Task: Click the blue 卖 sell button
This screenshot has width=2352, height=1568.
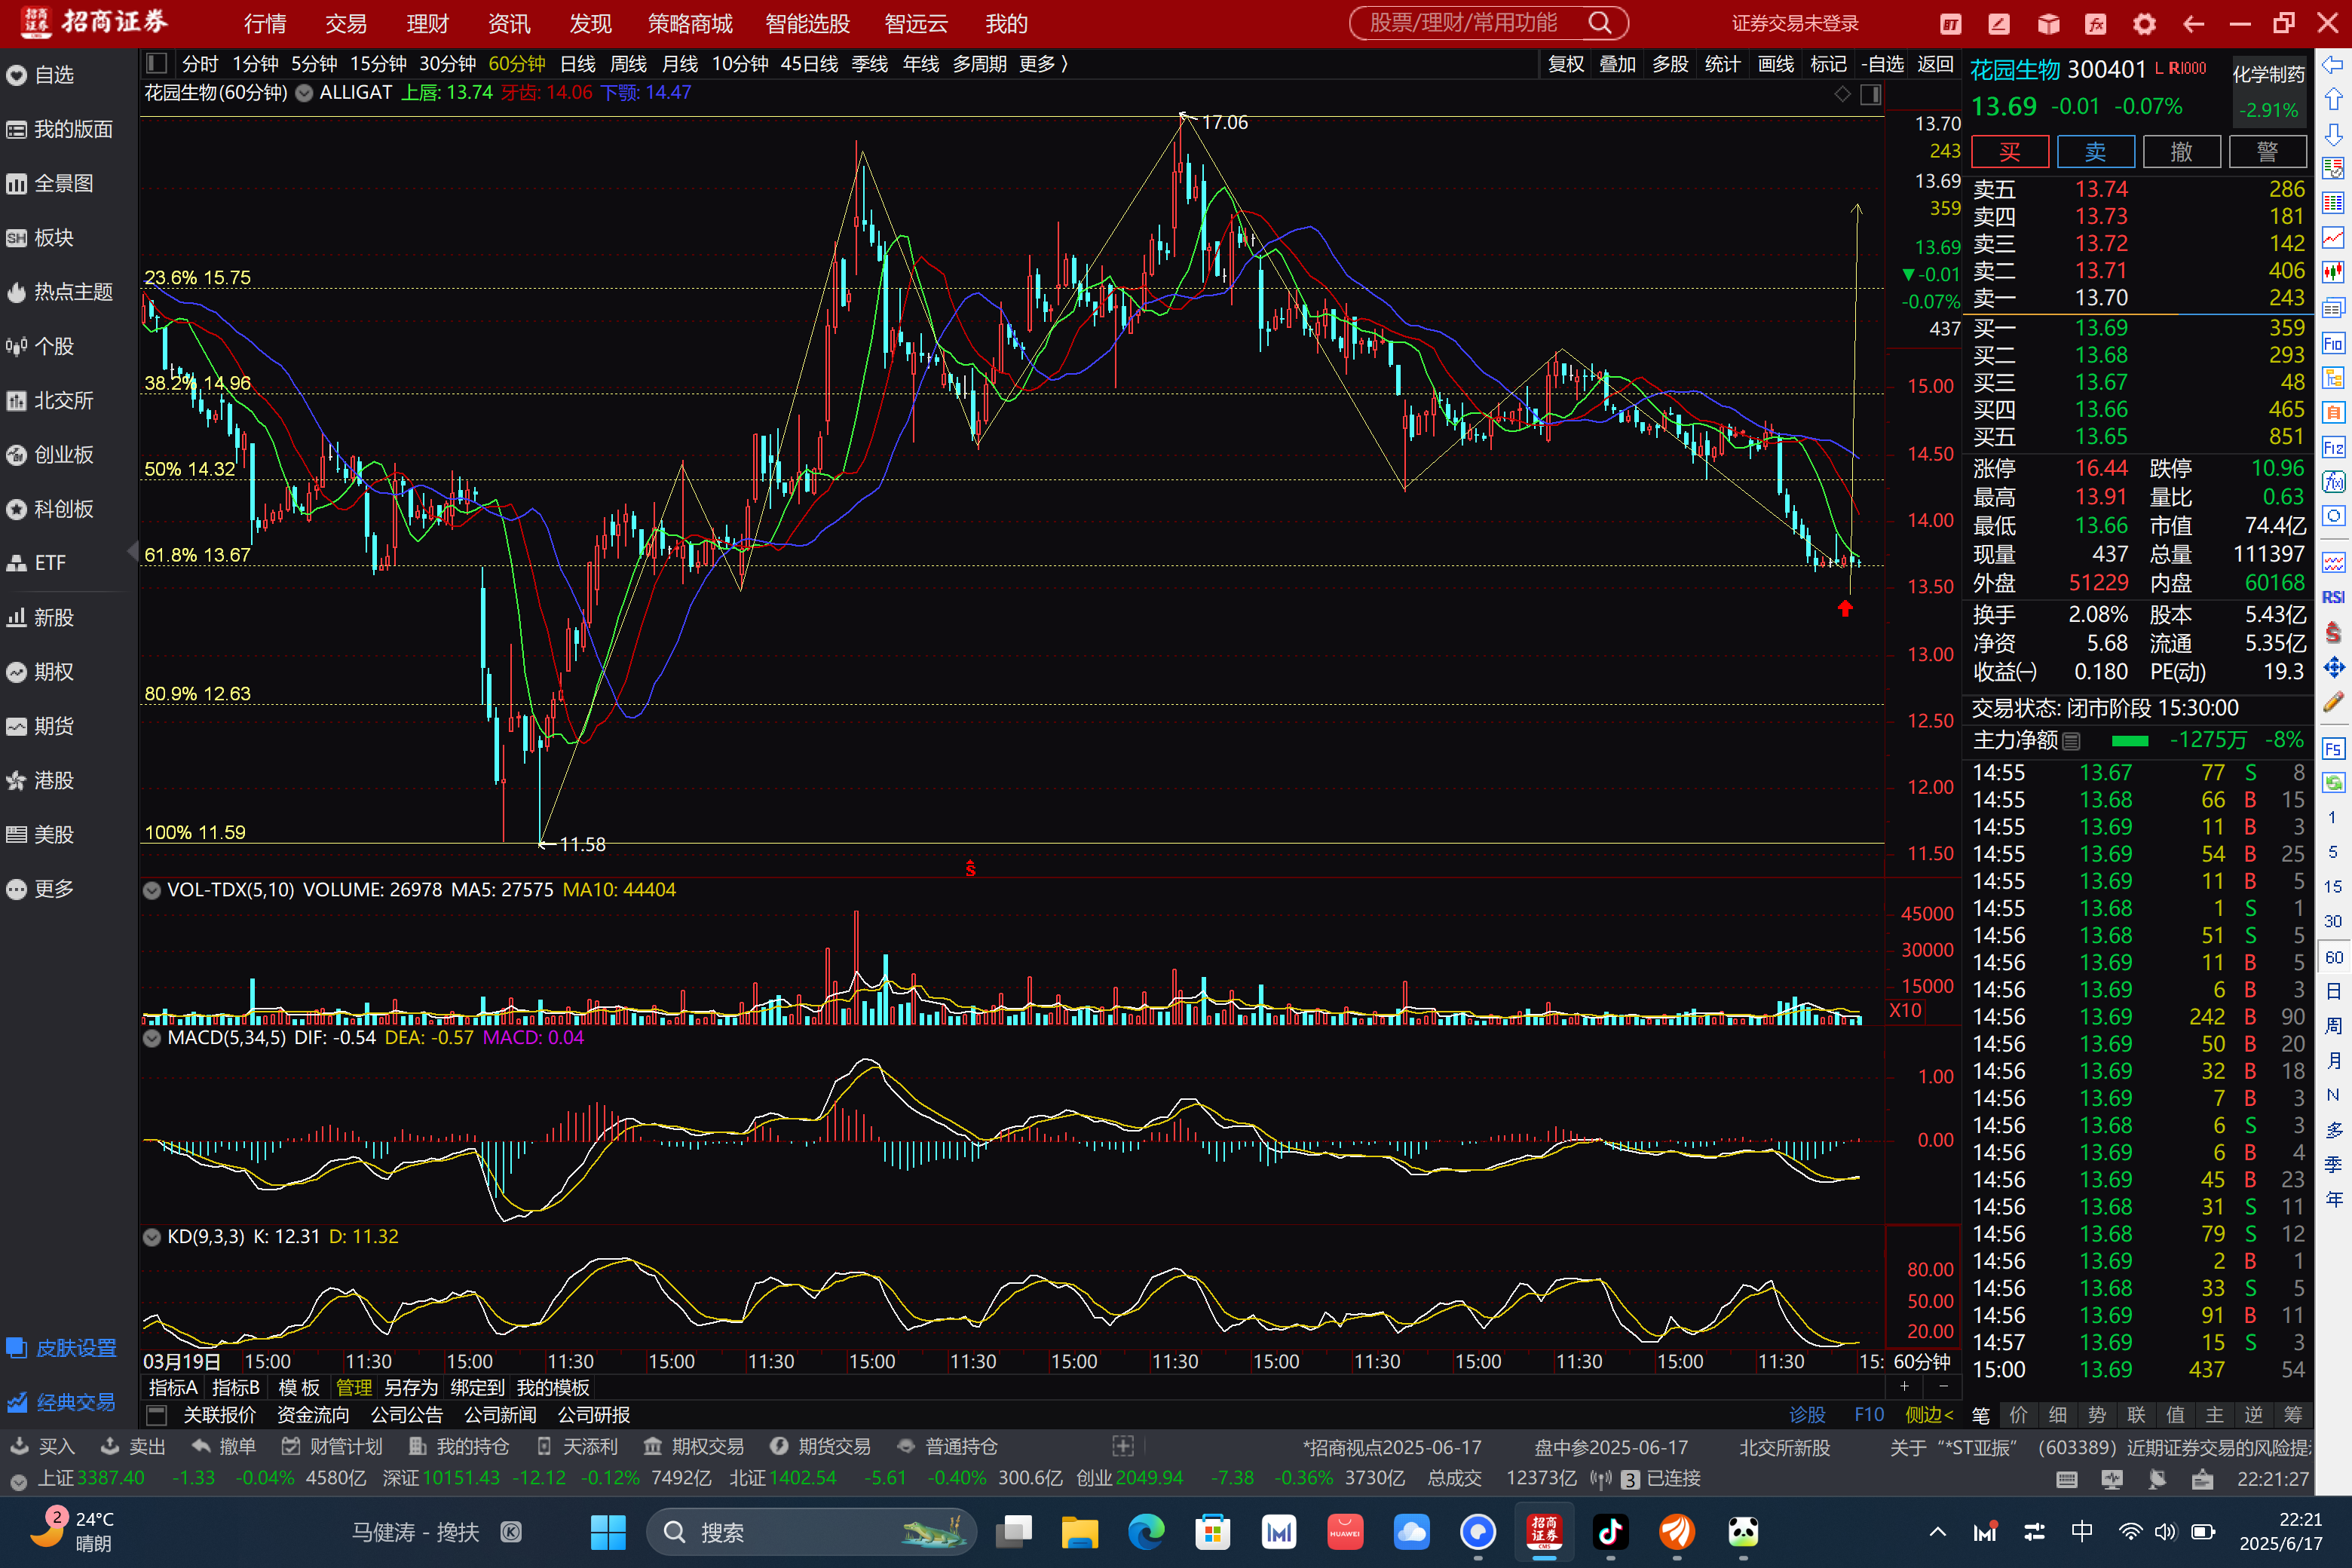Action: (x=2096, y=152)
